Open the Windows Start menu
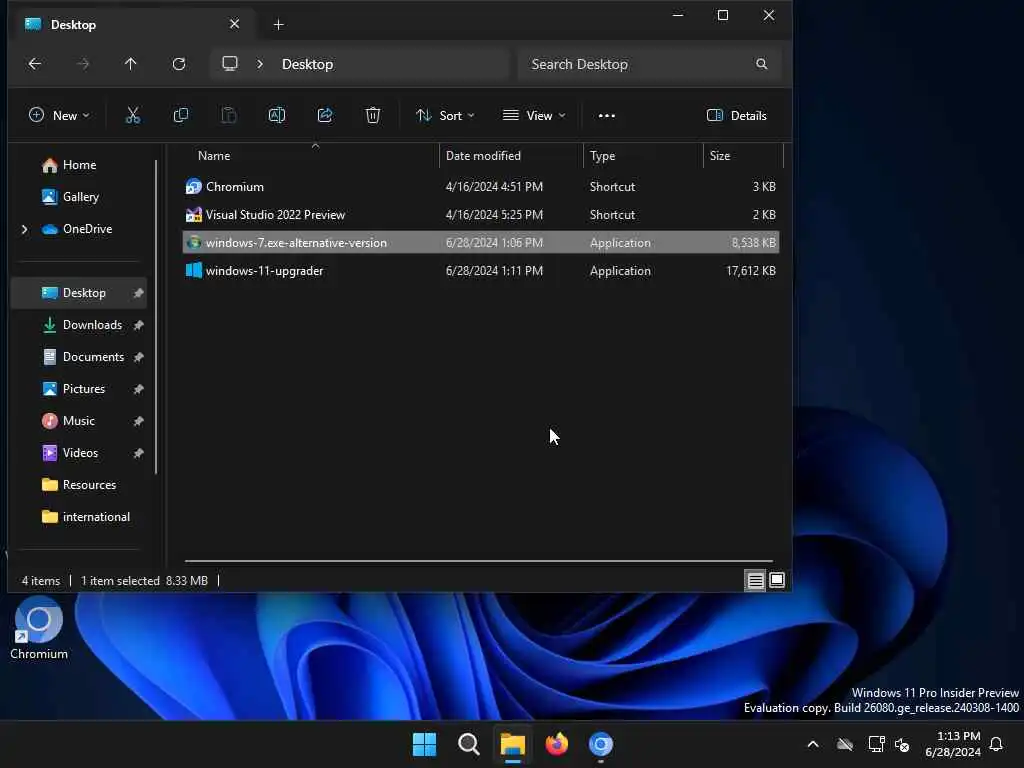The image size is (1024, 768). point(424,744)
